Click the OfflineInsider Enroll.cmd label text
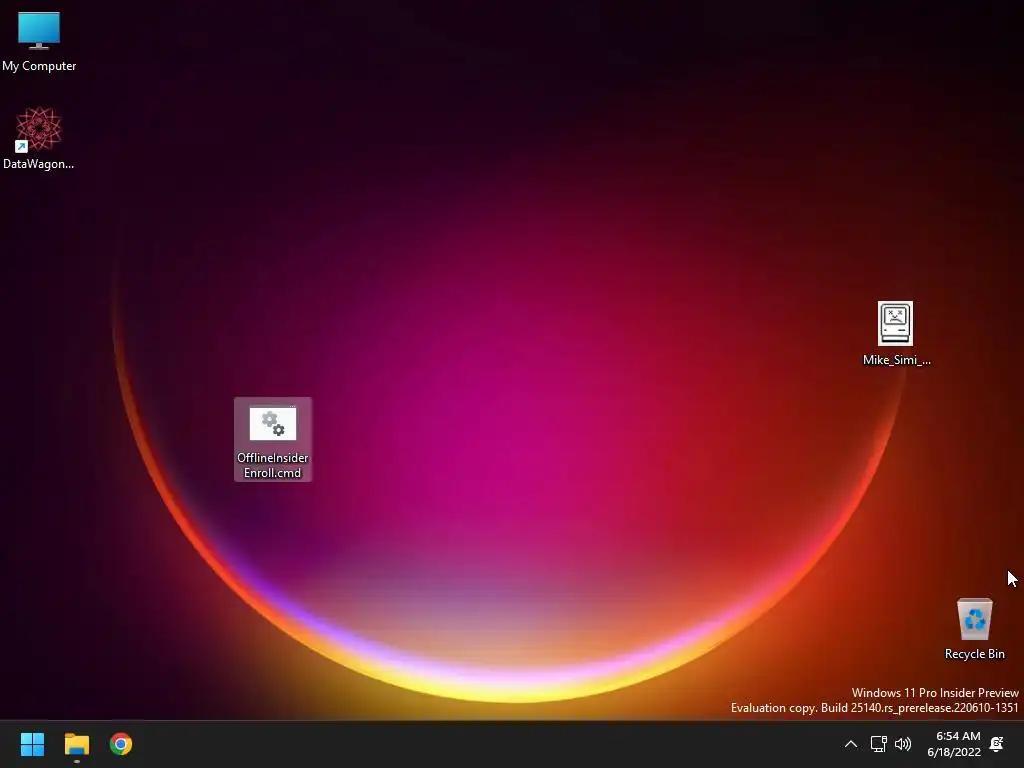Screen dimensions: 1024x768 (272, 465)
